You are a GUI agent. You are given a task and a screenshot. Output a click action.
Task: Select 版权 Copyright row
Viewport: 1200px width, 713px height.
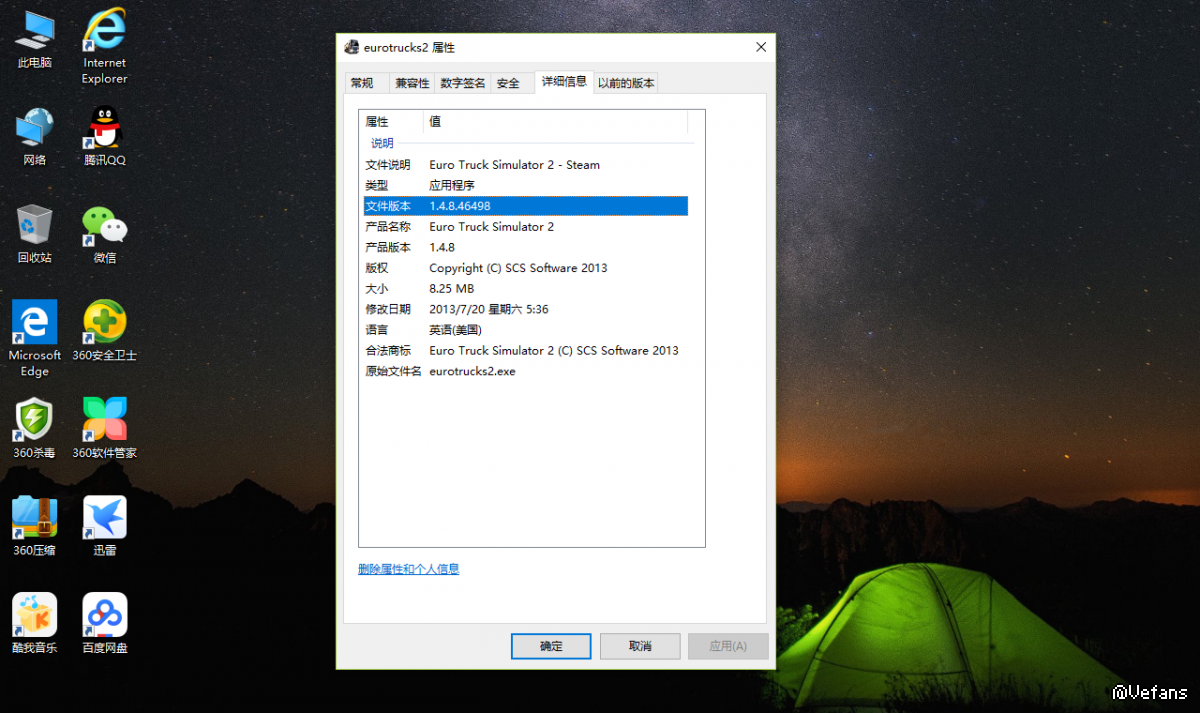click(x=525, y=268)
